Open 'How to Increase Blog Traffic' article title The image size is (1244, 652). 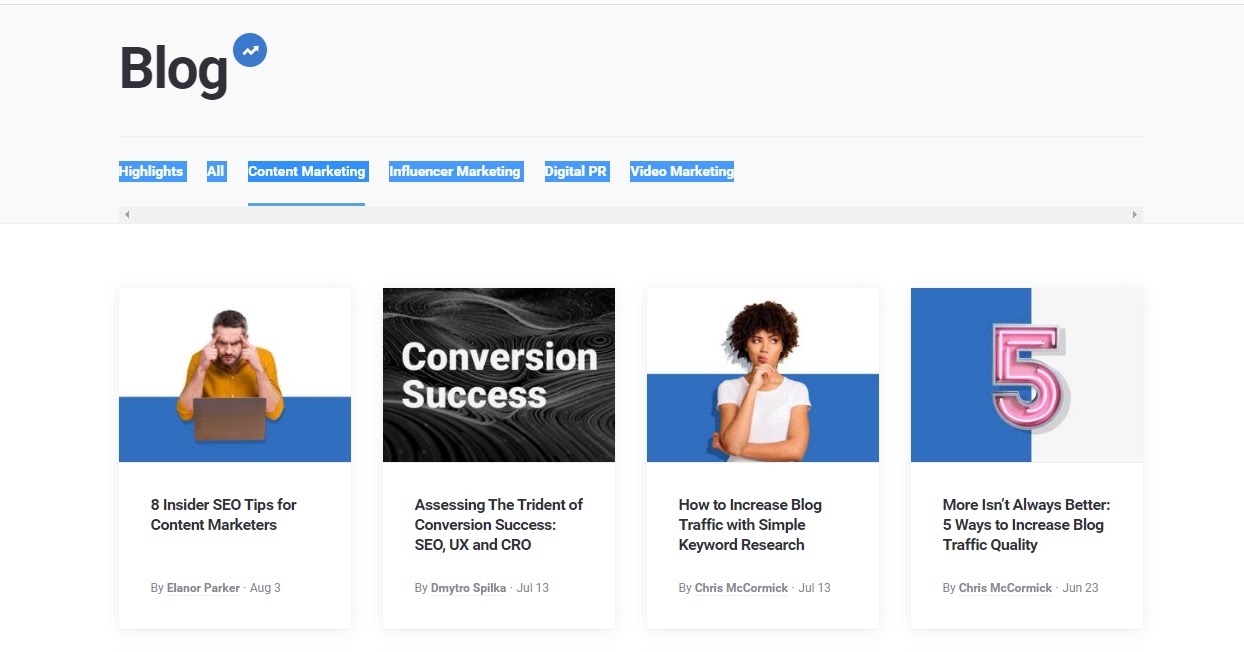point(750,524)
